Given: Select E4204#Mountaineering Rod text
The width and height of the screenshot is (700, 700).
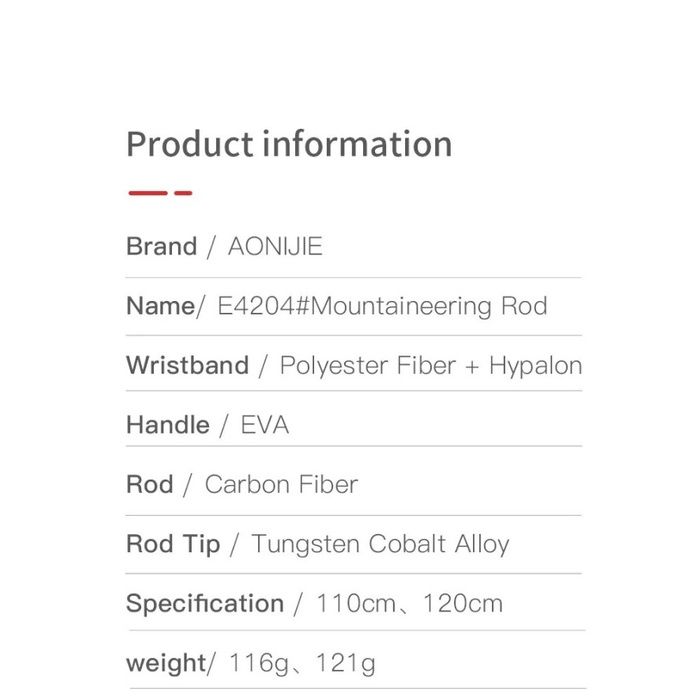Looking at the screenshot, I should click(382, 306).
